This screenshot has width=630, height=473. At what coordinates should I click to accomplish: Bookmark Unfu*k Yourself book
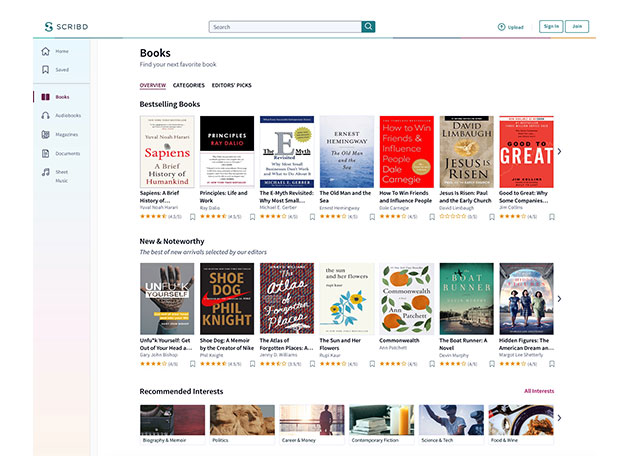click(x=192, y=364)
